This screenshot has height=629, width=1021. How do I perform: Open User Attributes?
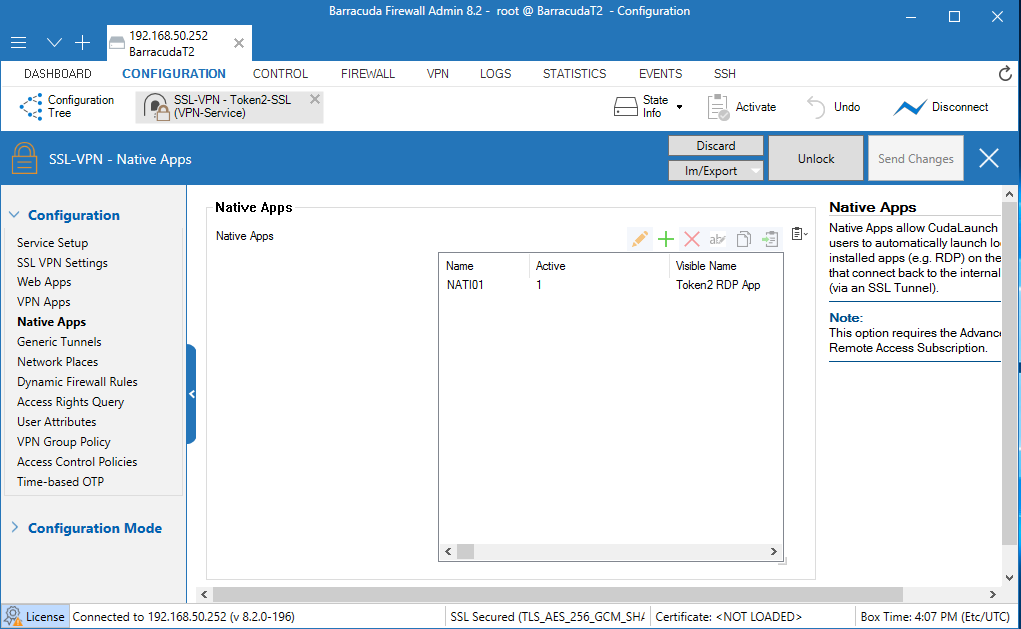(57, 422)
